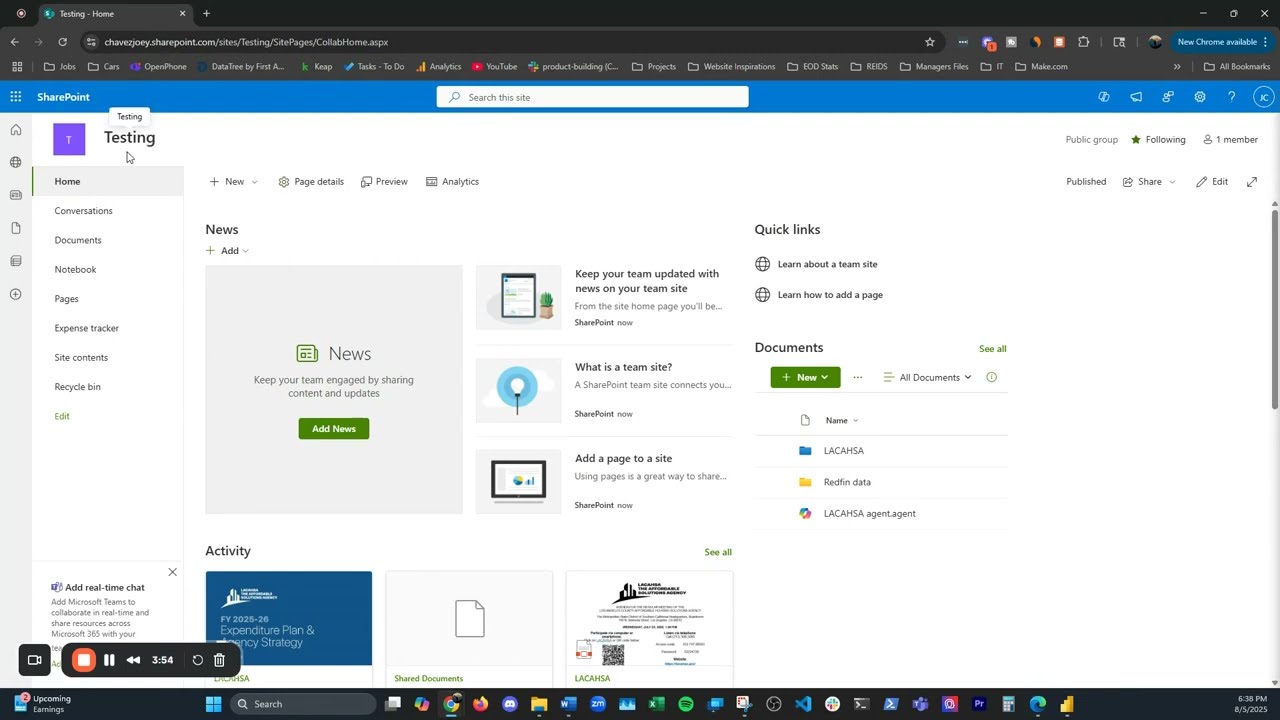Open page Analytics
This screenshot has width=1280, height=720.
coord(452,182)
